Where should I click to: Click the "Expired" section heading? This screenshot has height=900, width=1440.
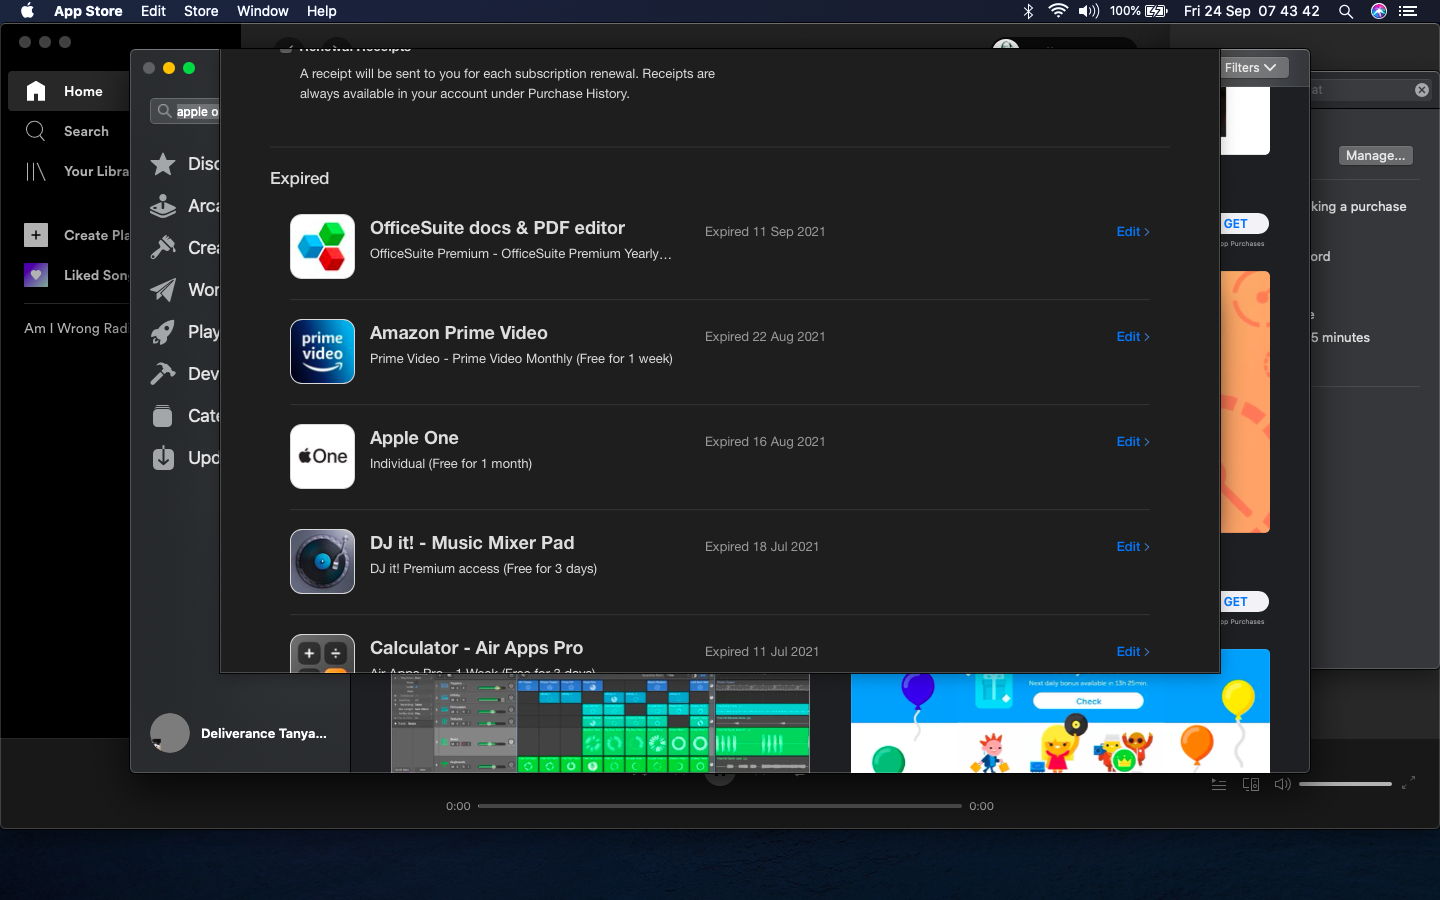tap(299, 178)
